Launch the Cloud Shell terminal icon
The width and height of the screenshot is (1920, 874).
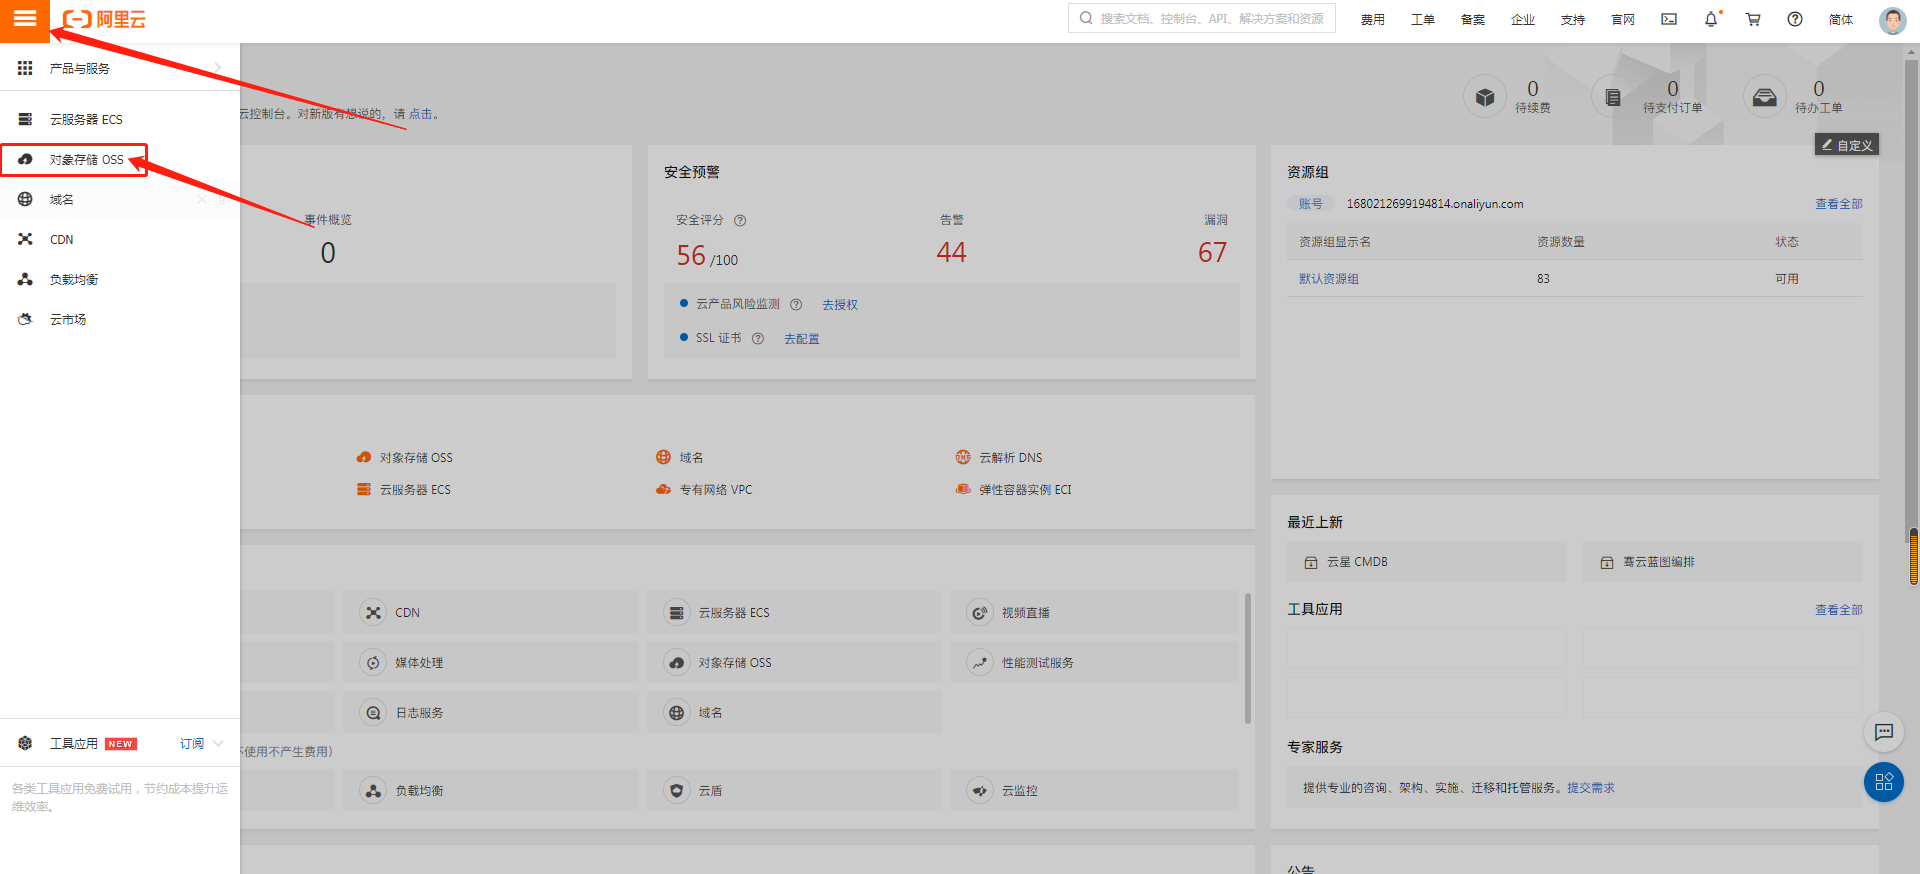[x=1669, y=19]
